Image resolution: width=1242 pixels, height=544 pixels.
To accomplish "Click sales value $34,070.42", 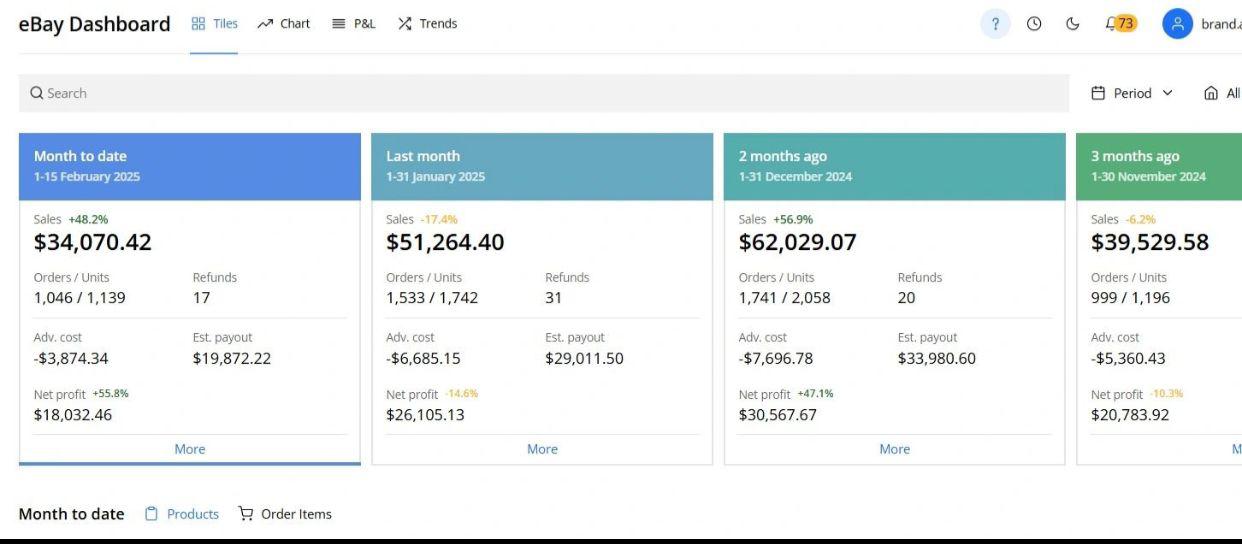I will coord(93,242).
